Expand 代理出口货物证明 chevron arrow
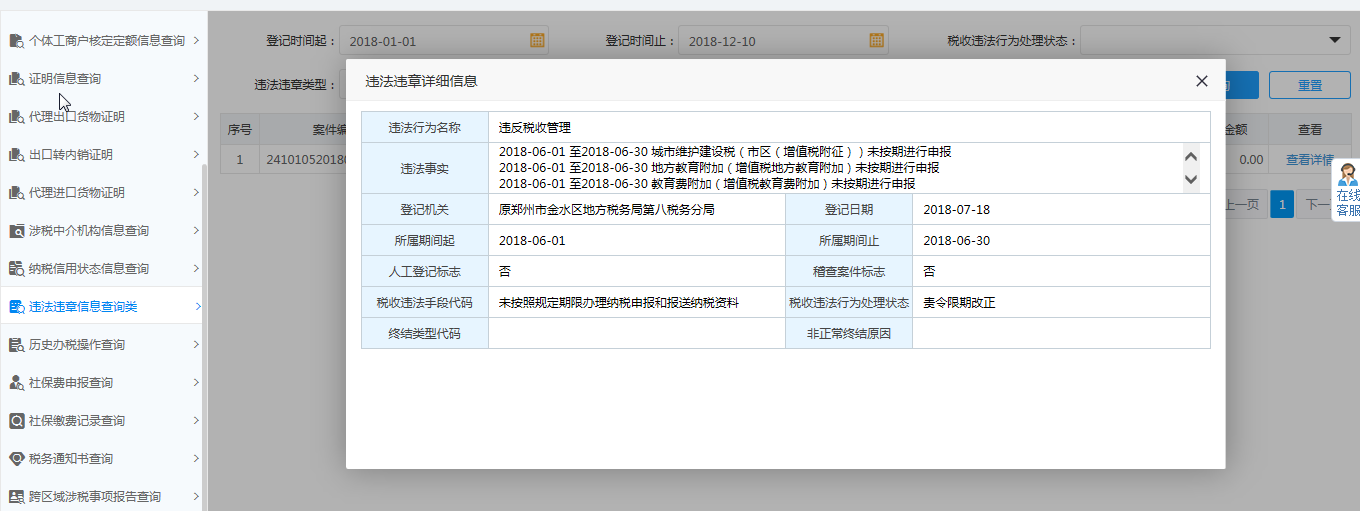This screenshot has height=511, width=1360. (x=196, y=116)
